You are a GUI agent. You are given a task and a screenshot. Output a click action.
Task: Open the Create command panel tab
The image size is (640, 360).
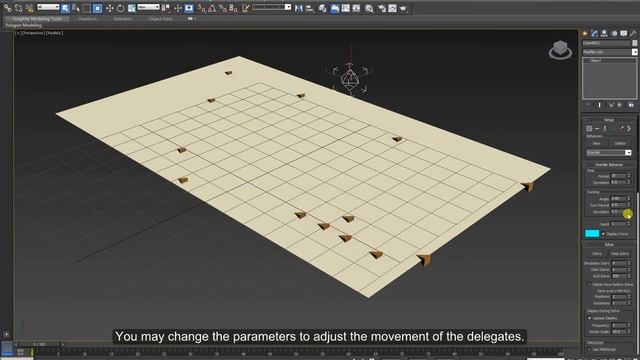585,33
